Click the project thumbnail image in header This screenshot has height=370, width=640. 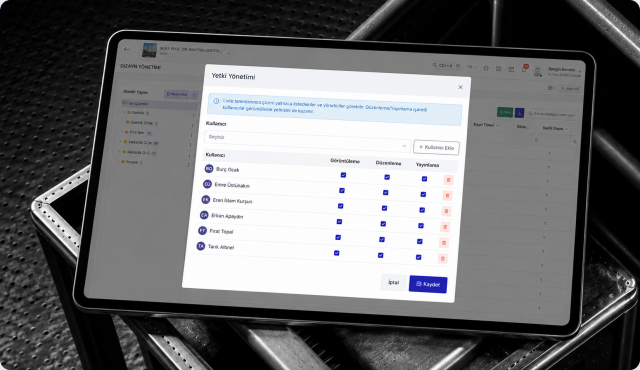[x=149, y=50]
